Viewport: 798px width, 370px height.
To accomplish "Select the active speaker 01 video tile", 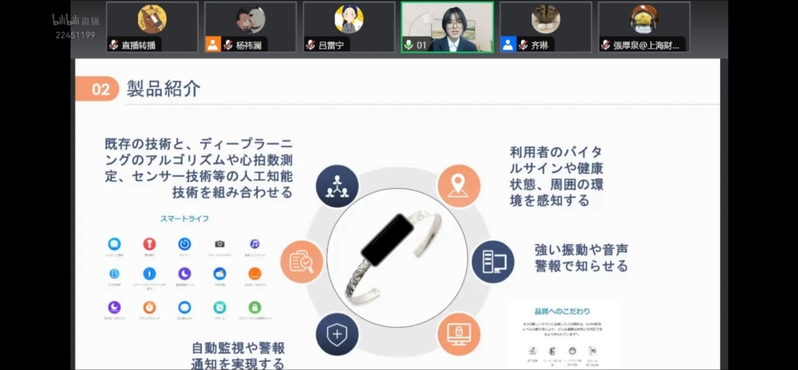I will tap(447, 26).
